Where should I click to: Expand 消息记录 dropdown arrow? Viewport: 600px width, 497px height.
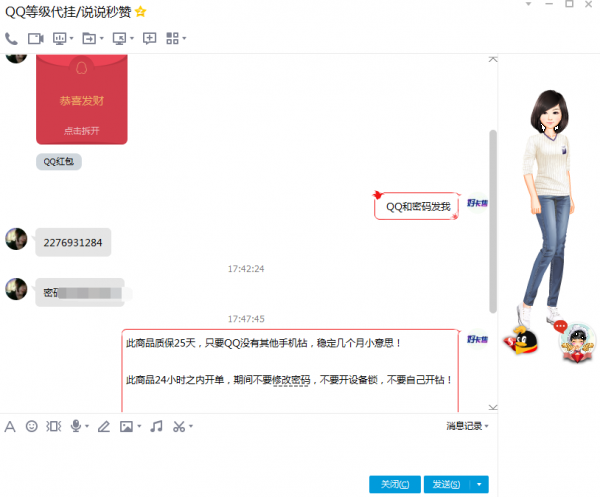(x=487, y=426)
